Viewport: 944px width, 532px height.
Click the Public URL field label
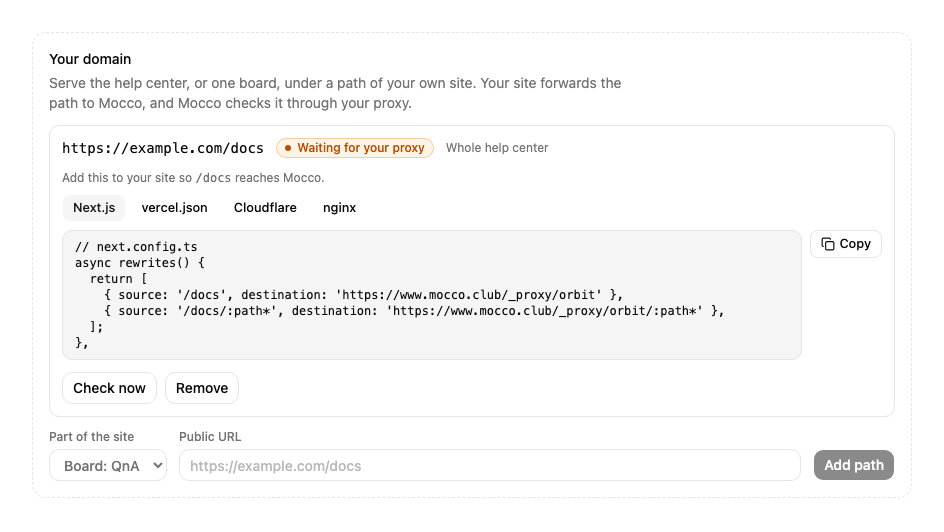coord(210,437)
